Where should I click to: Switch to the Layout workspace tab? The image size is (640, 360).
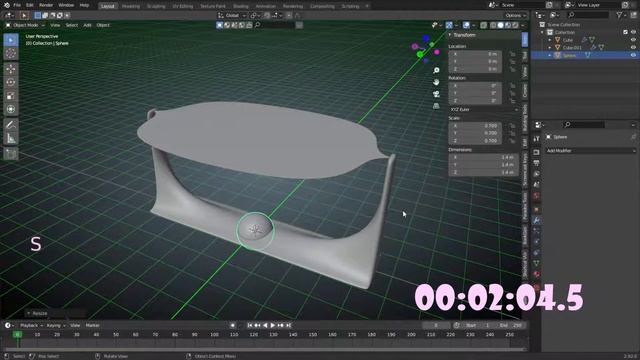108,6
